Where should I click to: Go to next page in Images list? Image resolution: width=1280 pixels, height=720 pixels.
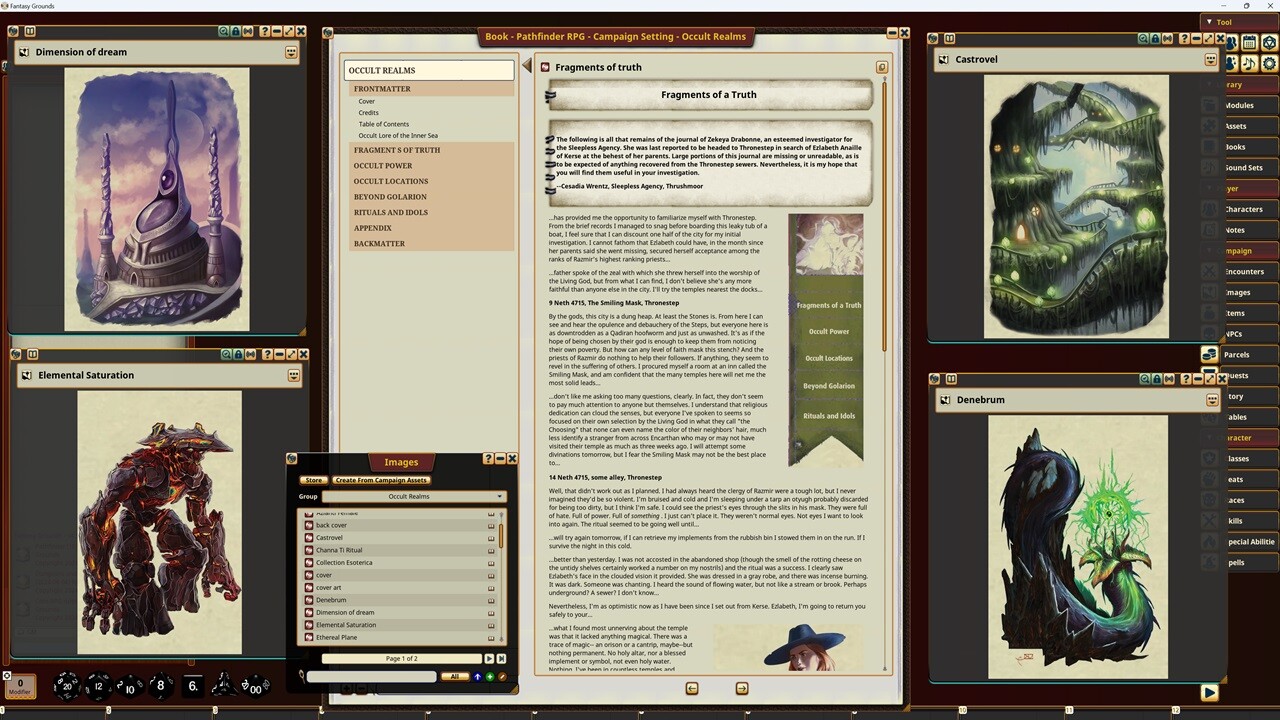489,658
